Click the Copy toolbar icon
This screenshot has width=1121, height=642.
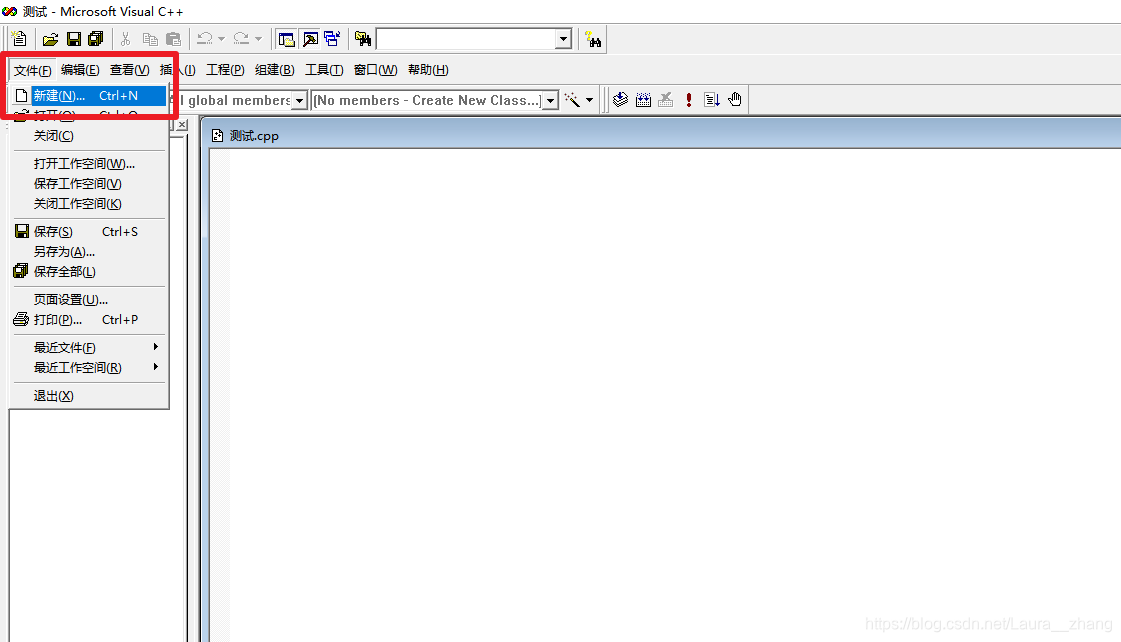coord(150,39)
